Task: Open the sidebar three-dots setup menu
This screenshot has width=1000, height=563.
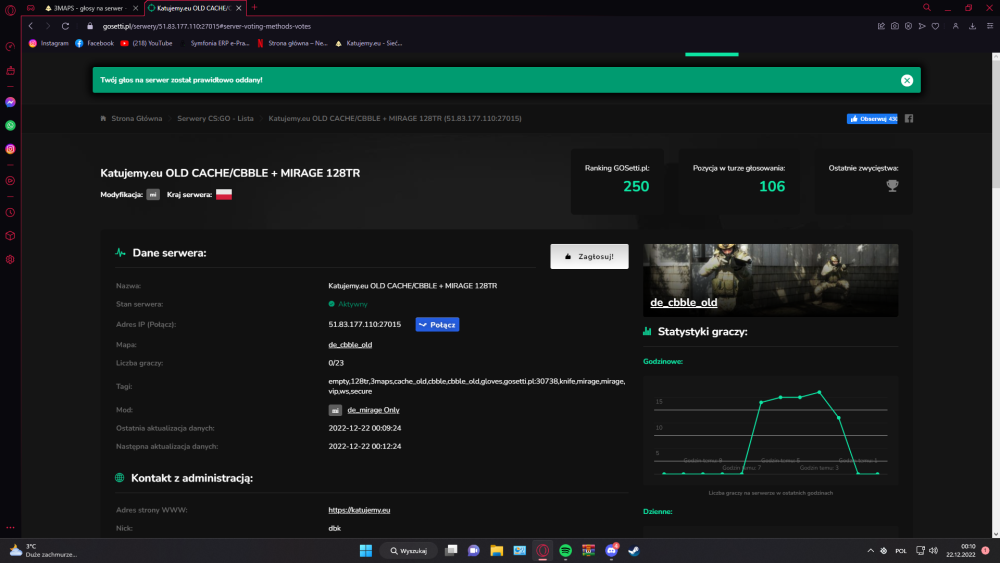Action: (x=10, y=528)
